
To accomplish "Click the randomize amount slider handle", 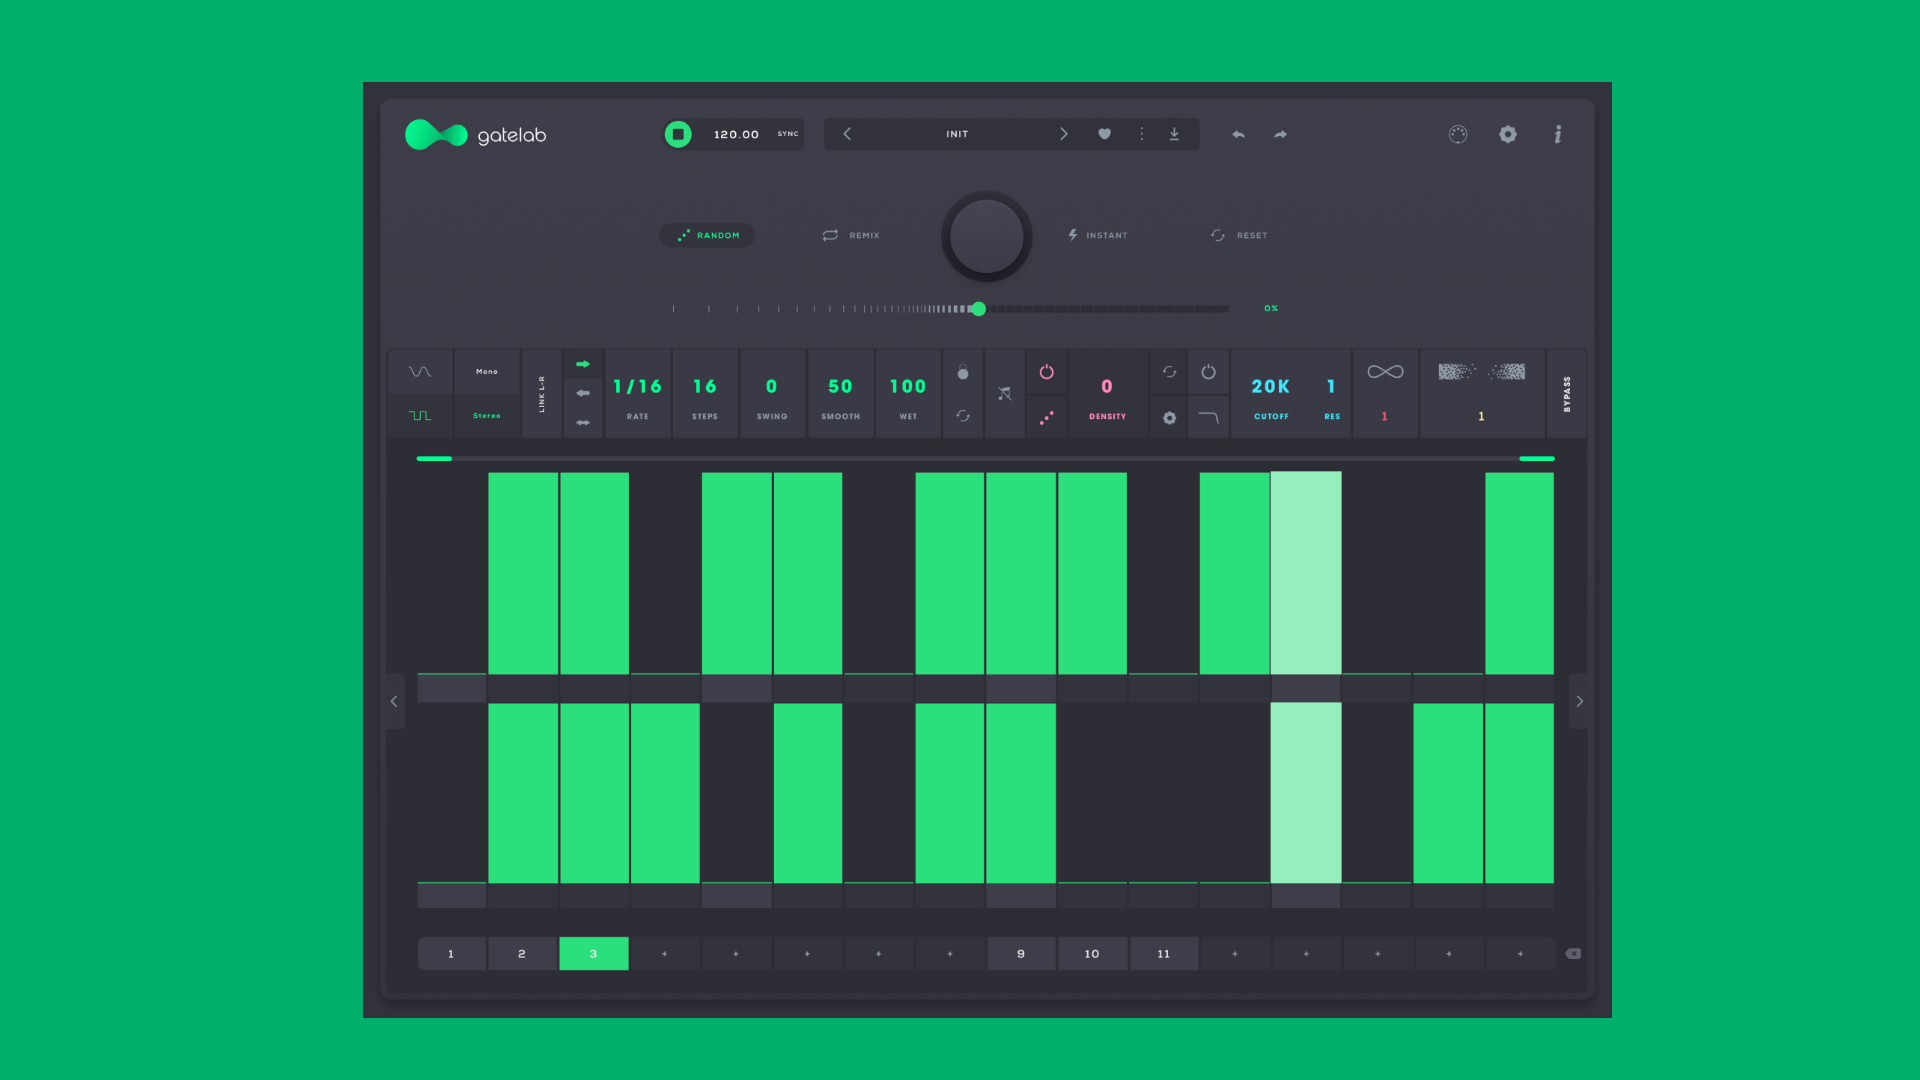I will click(978, 309).
